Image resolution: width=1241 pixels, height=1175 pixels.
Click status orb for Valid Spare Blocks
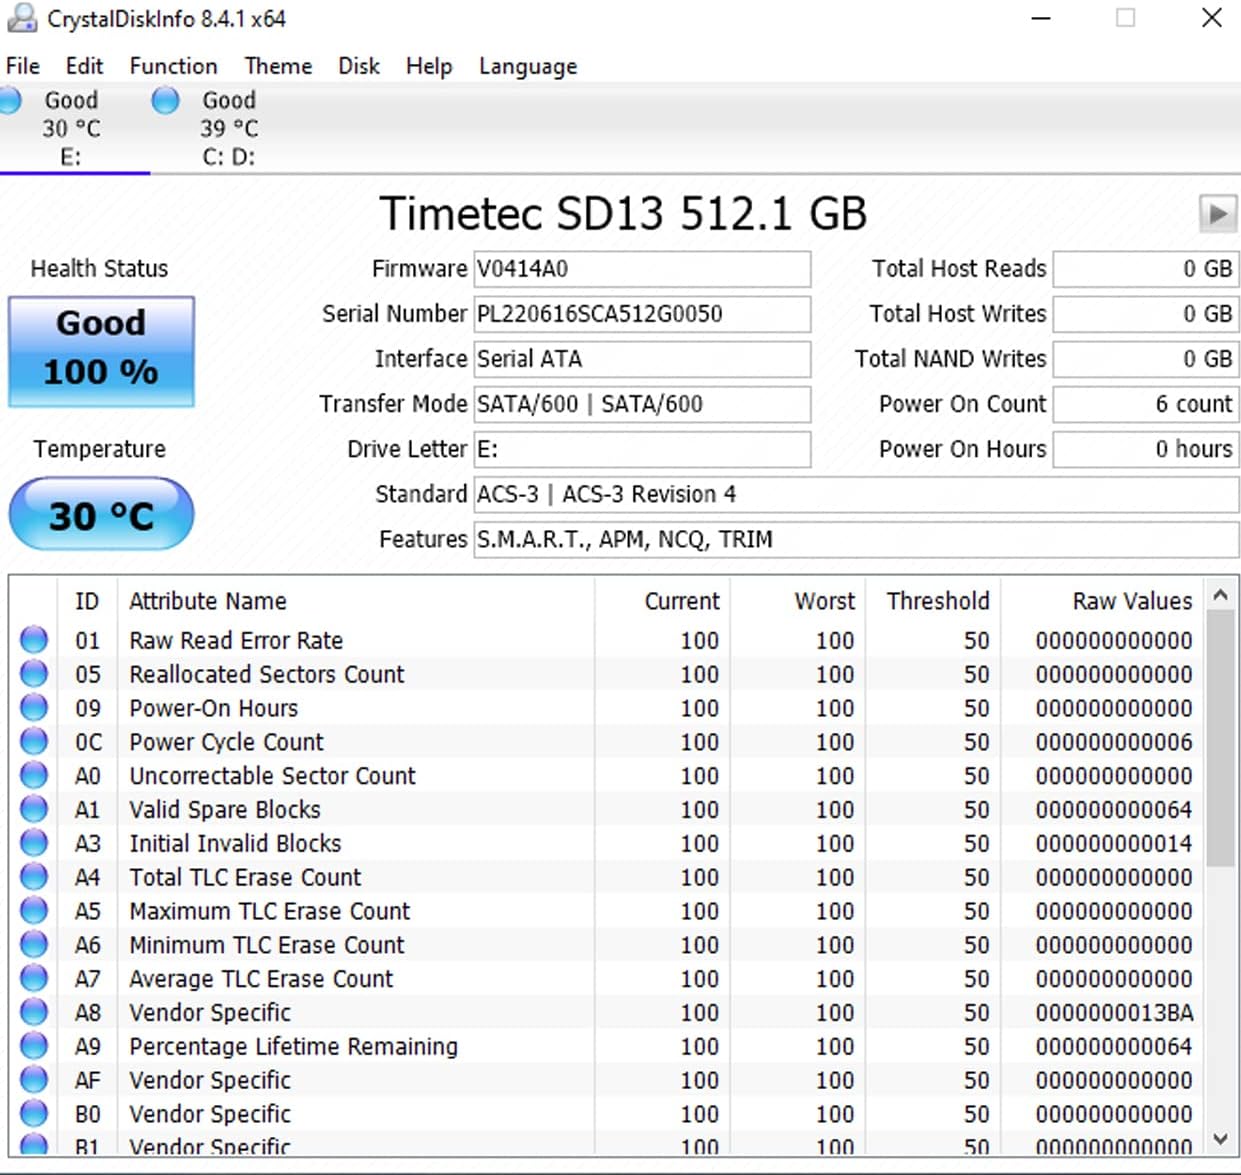click(34, 809)
